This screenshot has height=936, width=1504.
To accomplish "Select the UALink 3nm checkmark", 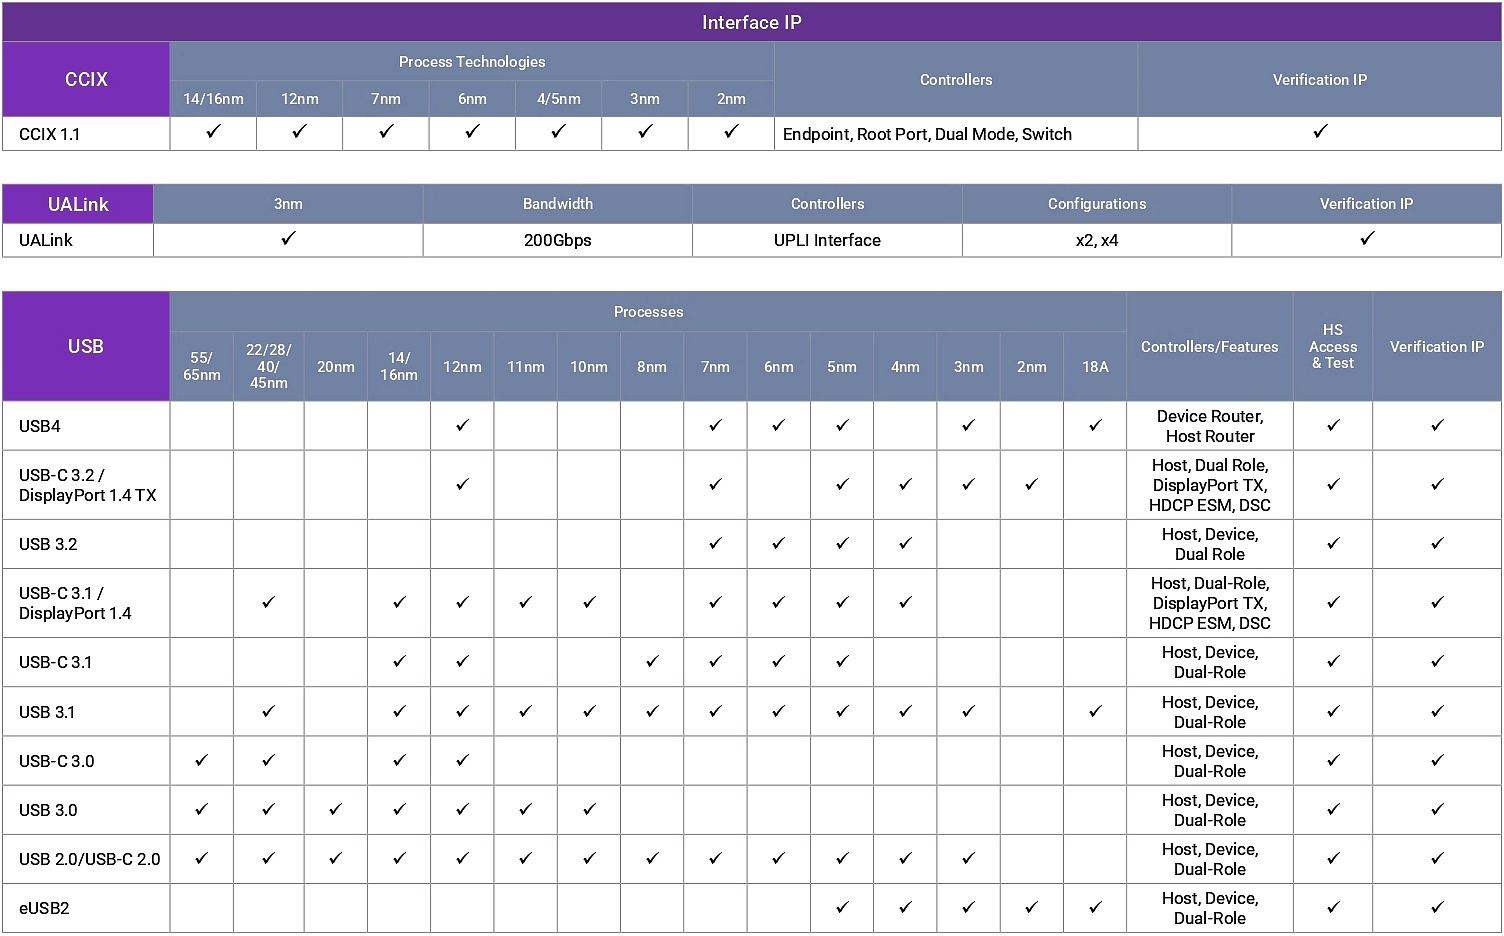I will click(x=288, y=239).
